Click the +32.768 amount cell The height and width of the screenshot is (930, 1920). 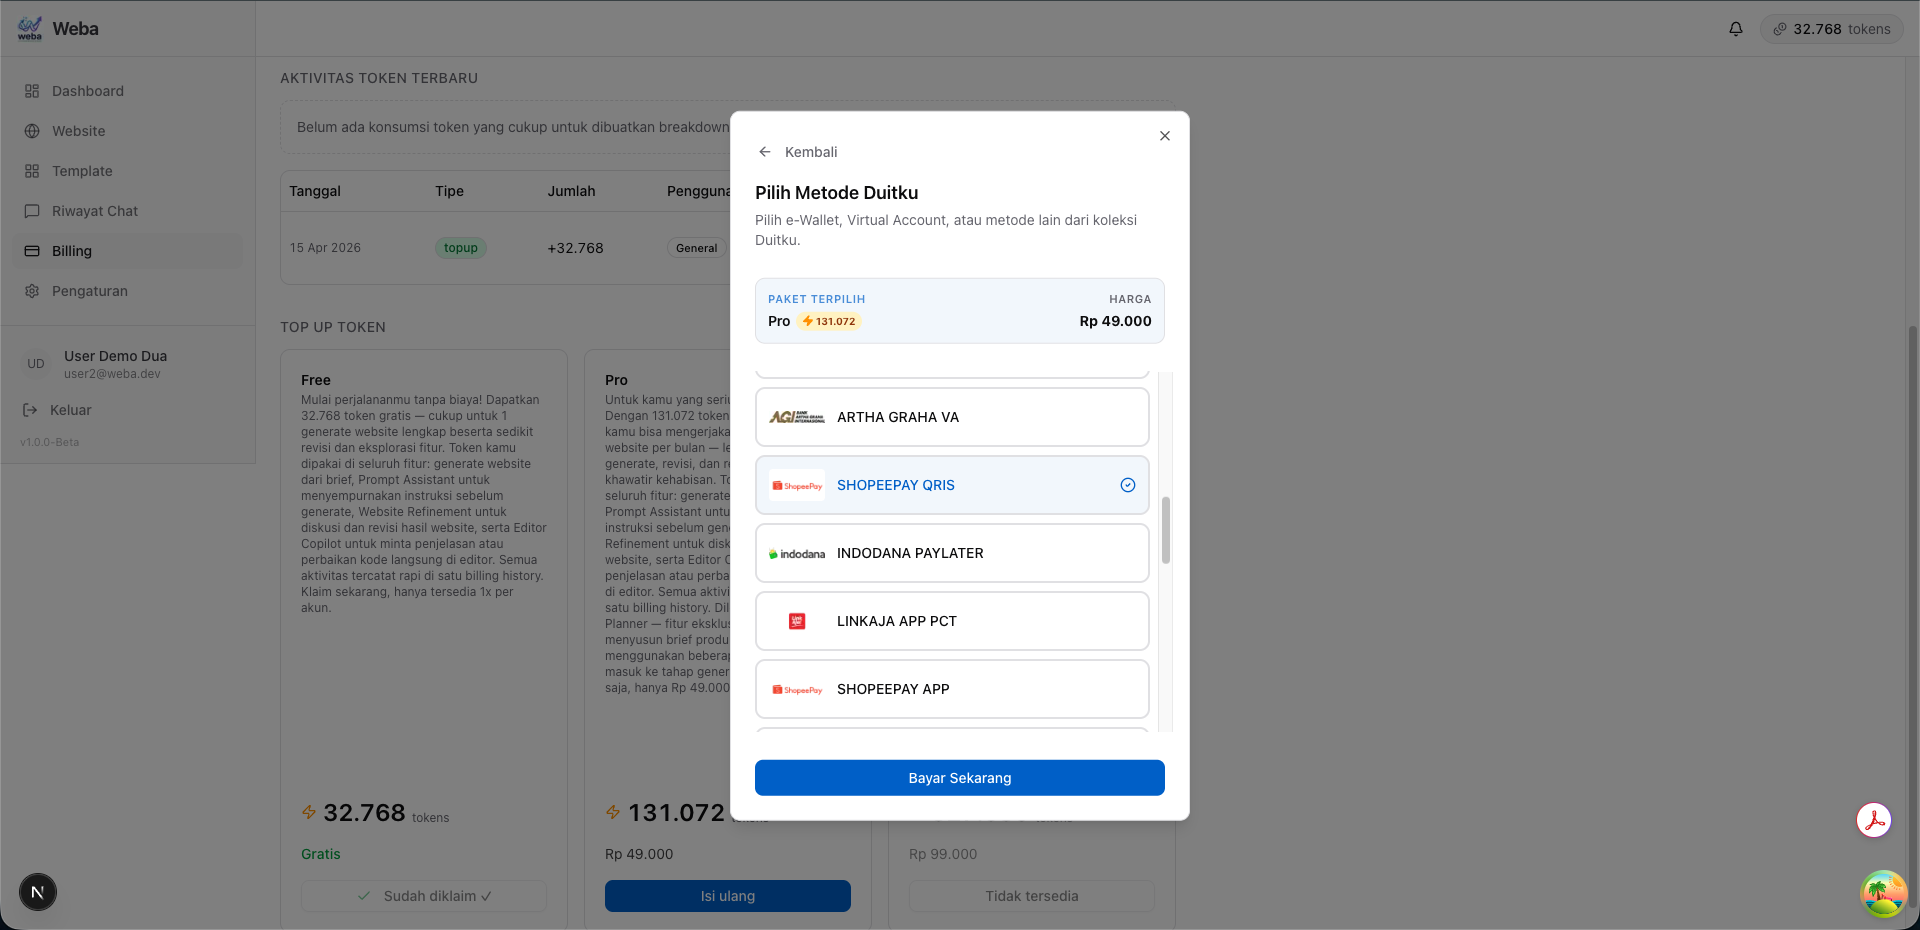(575, 248)
